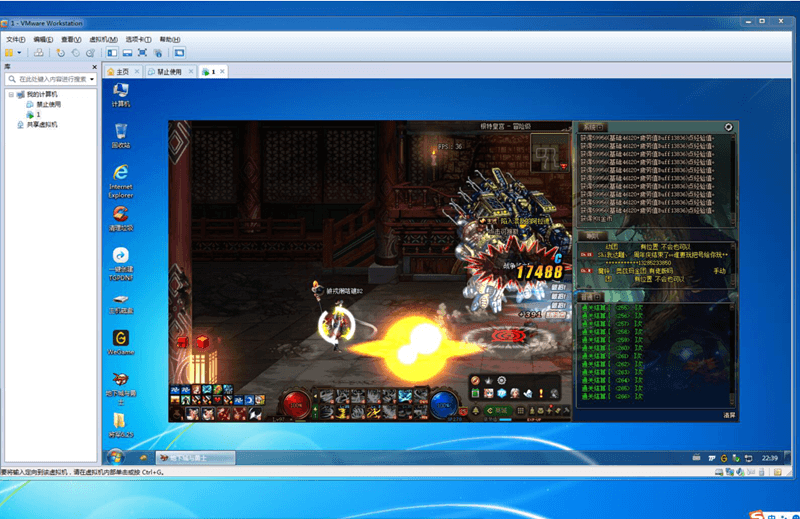This screenshot has width=800, height=519.
Task: Select 禁止使用 VM in library tree
Action: (44, 104)
